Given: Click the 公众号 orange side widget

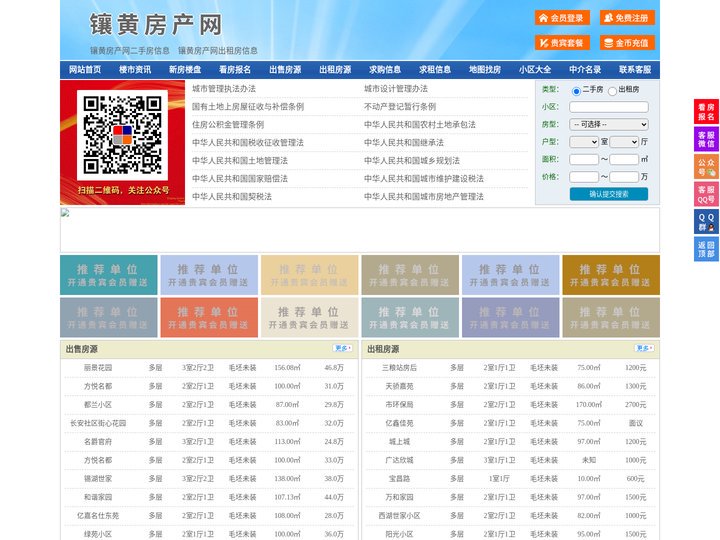Looking at the screenshot, I should (x=706, y=167).
